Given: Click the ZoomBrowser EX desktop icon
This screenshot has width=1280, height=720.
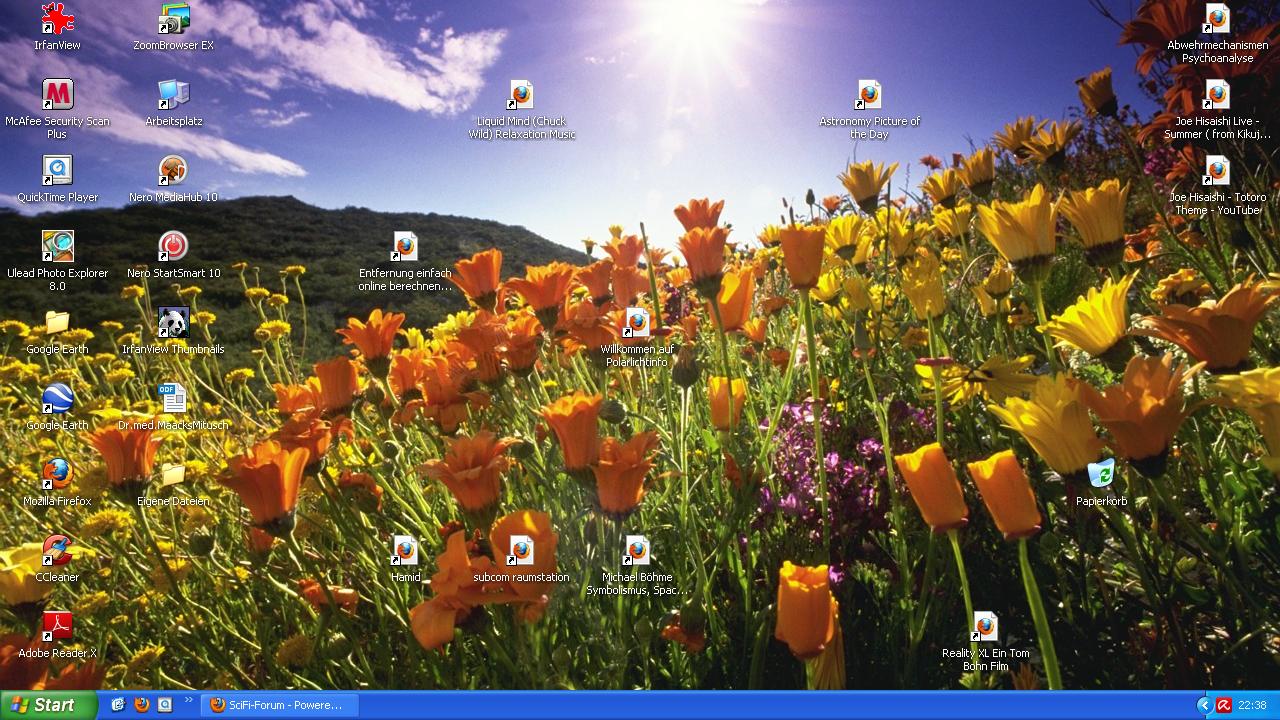Looking at the screenshot, I should point(173,20).
